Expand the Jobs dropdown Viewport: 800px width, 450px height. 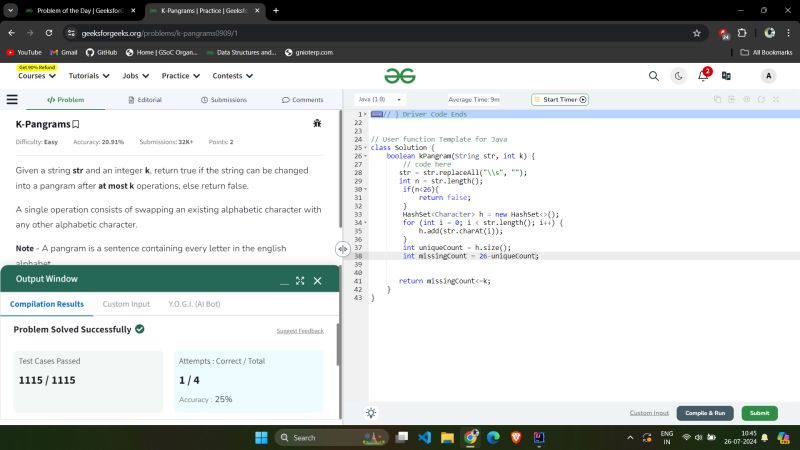[x=136, y=76]
